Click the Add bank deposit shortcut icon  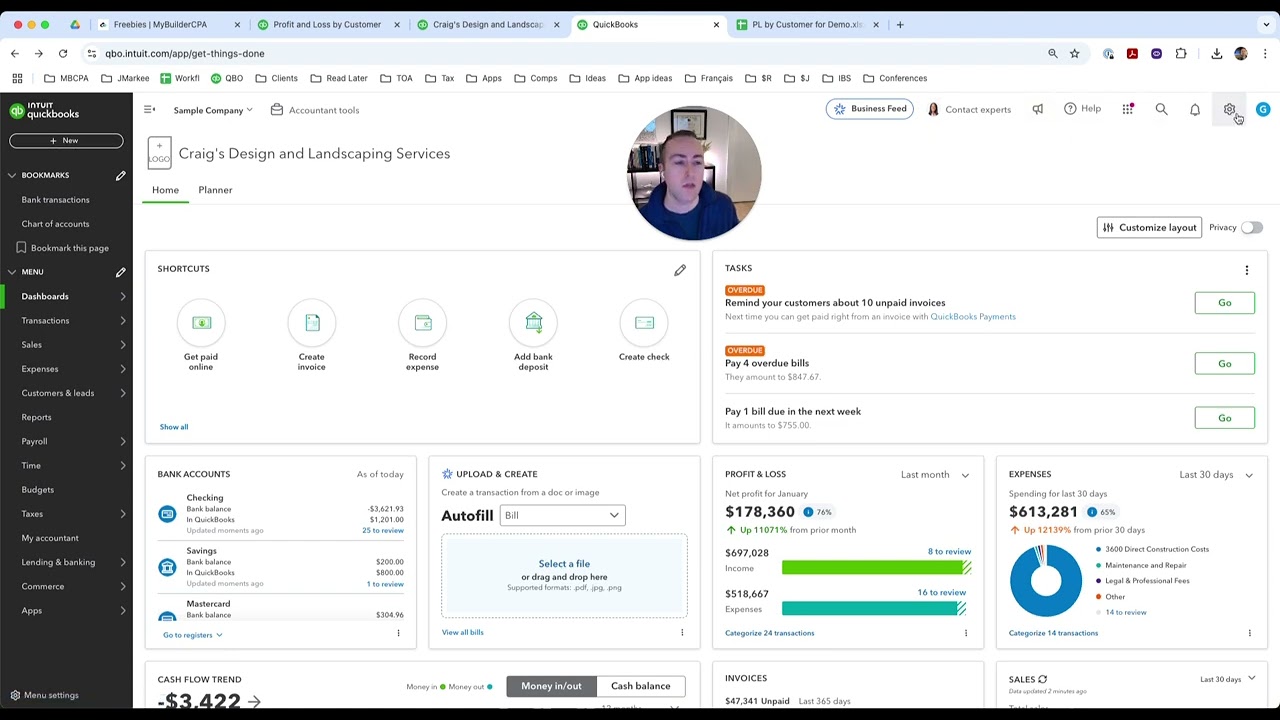(533, 323)
